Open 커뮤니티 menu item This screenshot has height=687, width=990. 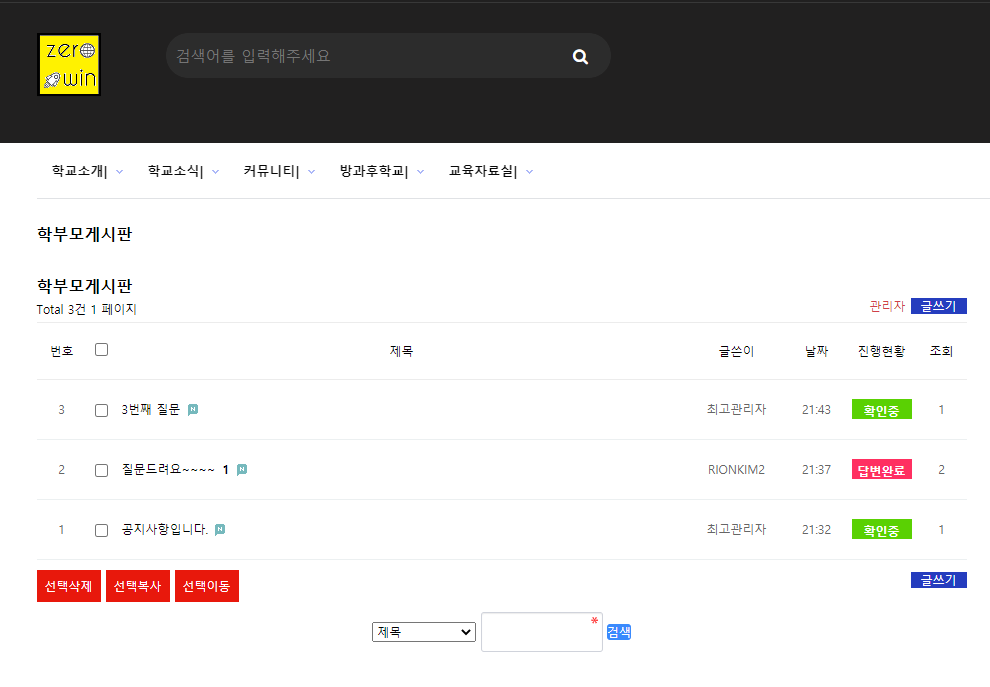tap(271, 171)
